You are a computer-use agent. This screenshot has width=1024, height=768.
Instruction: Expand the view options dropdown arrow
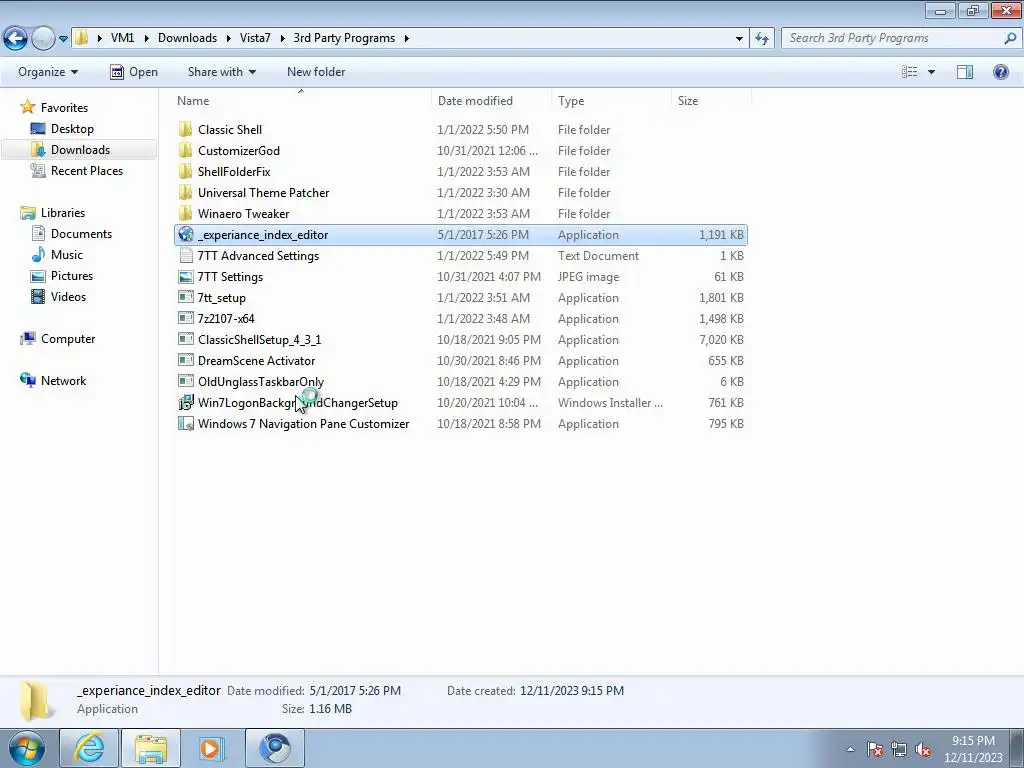tap(931, 72)
